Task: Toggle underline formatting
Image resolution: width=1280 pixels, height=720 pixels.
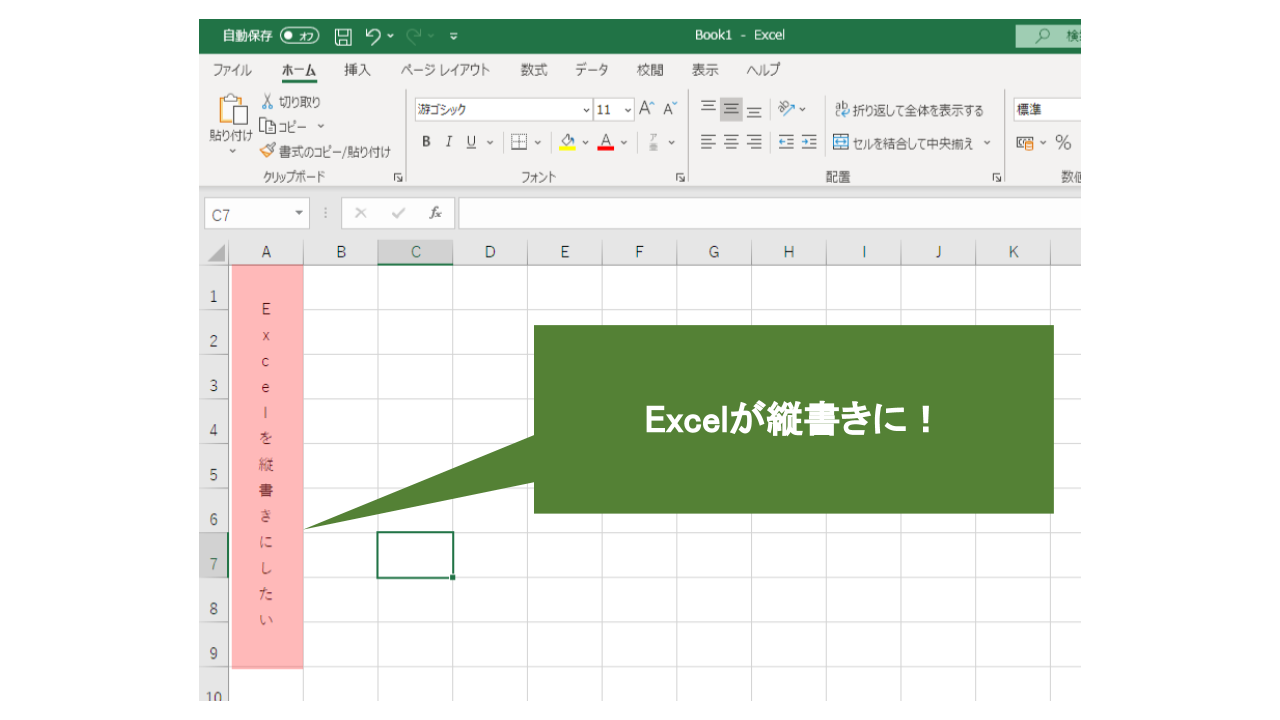Action: point(471,142)
